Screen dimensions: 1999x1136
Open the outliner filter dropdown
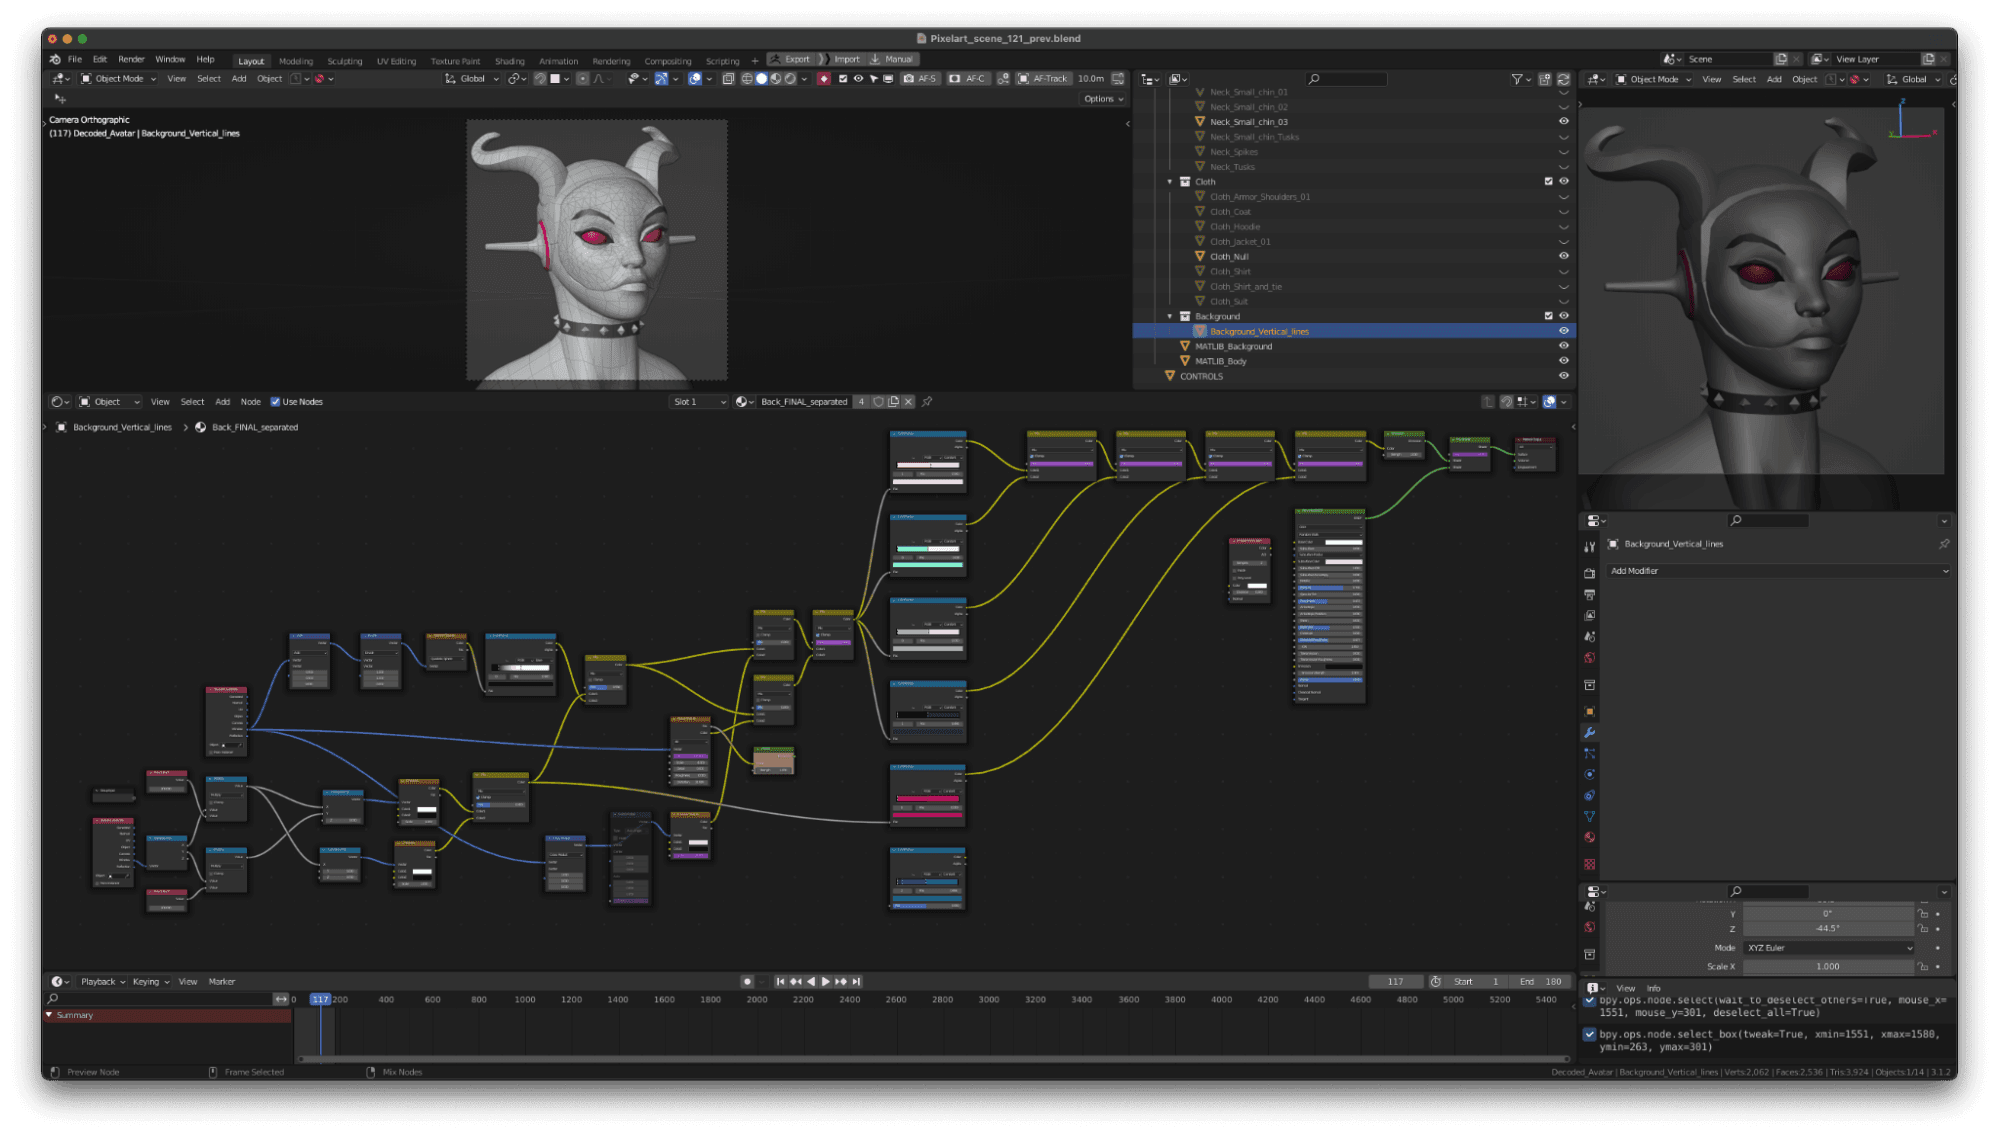1521,79
